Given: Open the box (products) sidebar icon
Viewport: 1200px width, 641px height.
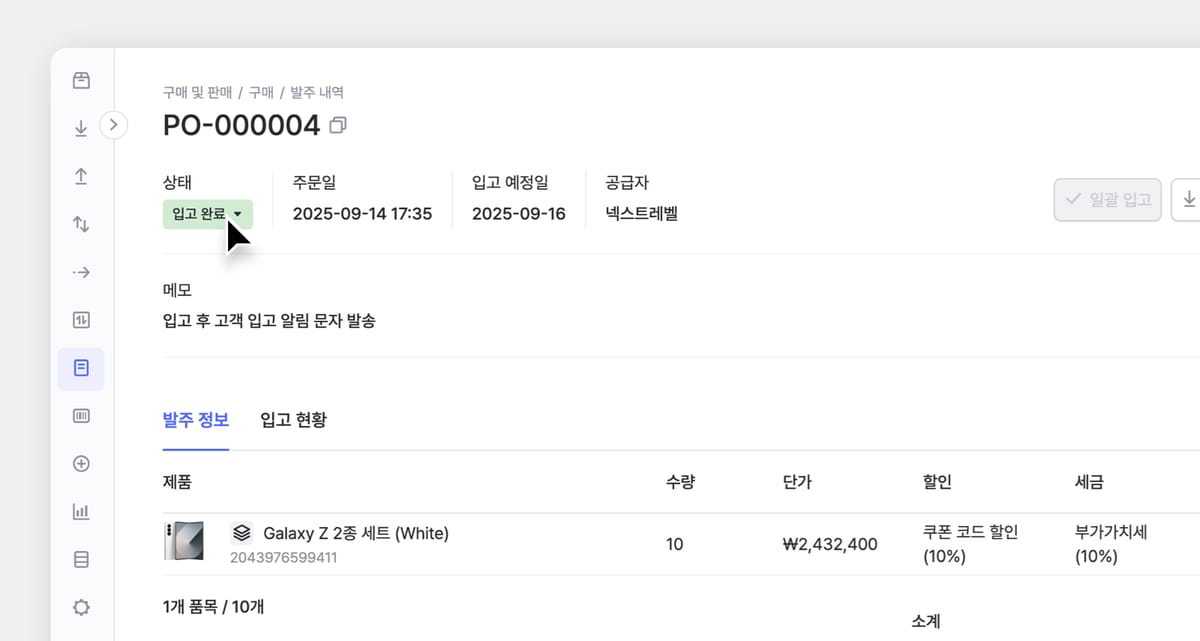Looking at the screenshot, I should tap(81, 80).
